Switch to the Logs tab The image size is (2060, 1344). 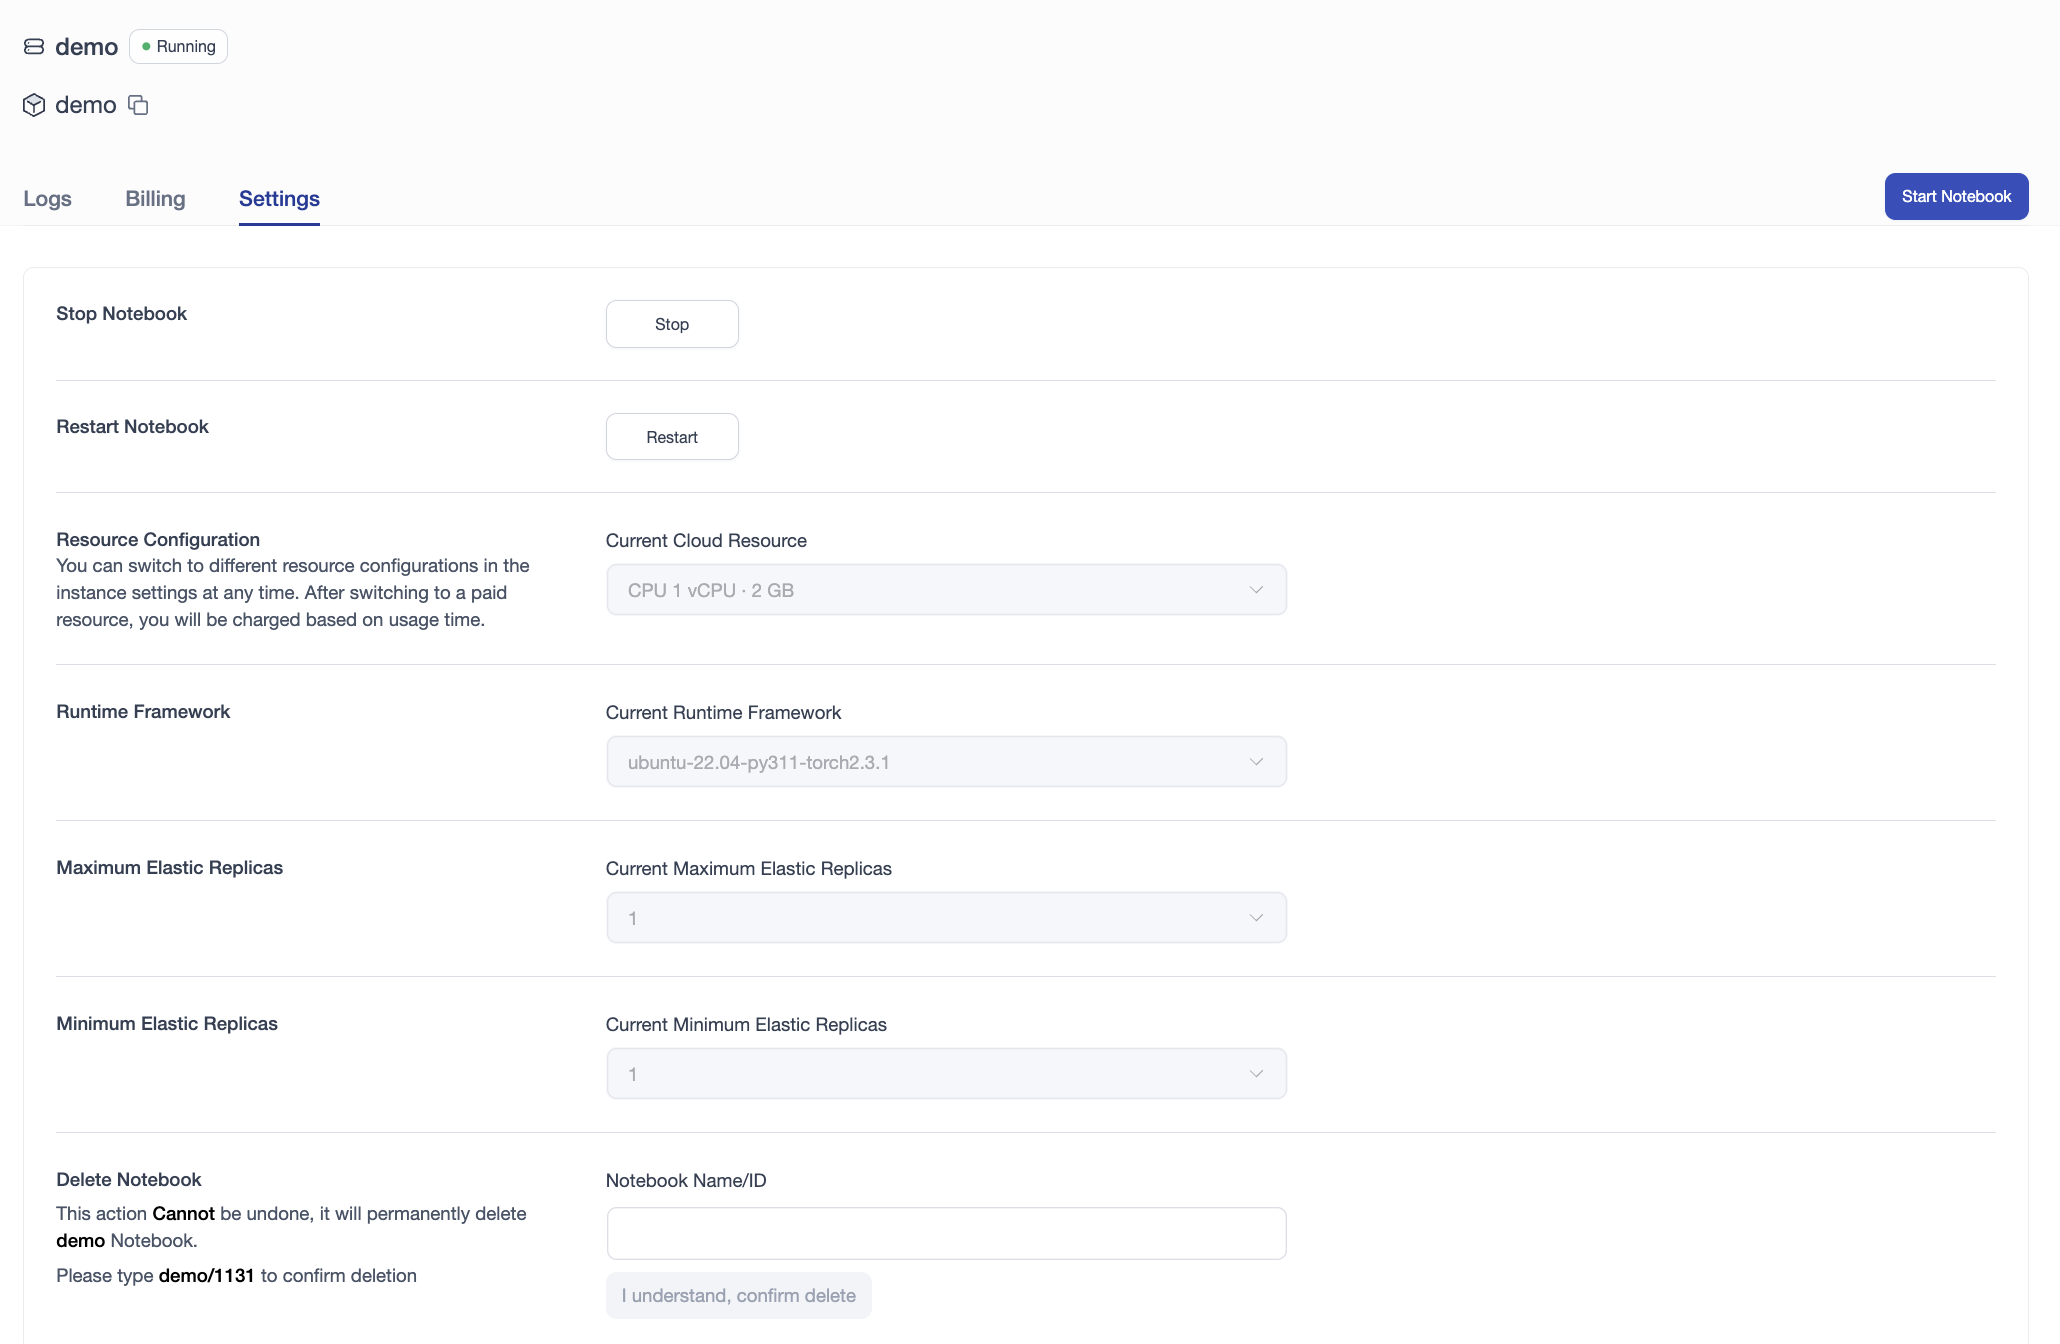47,198
